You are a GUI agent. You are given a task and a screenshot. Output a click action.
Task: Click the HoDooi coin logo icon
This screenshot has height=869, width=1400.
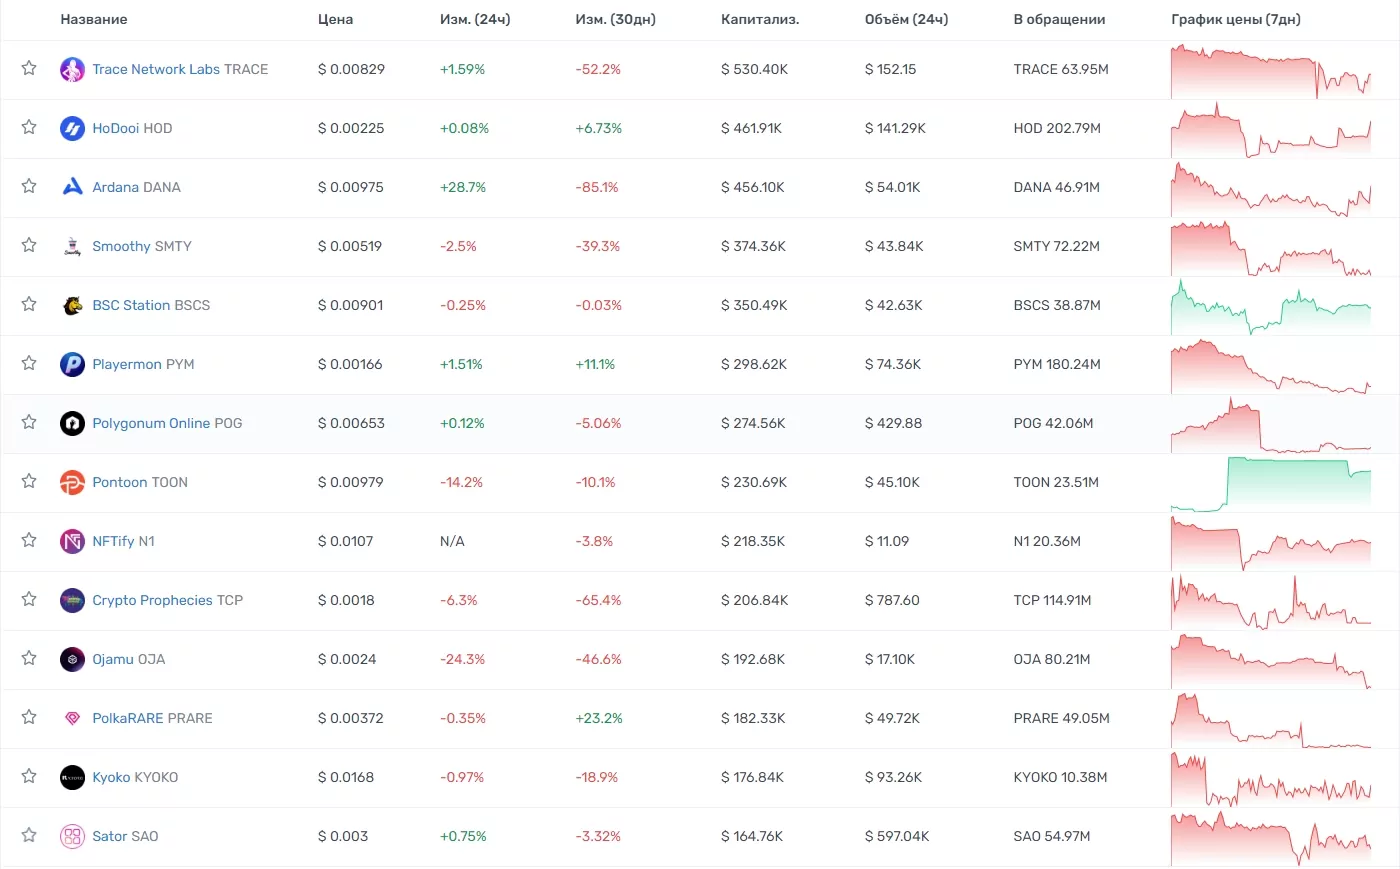[x=72, y=128]
